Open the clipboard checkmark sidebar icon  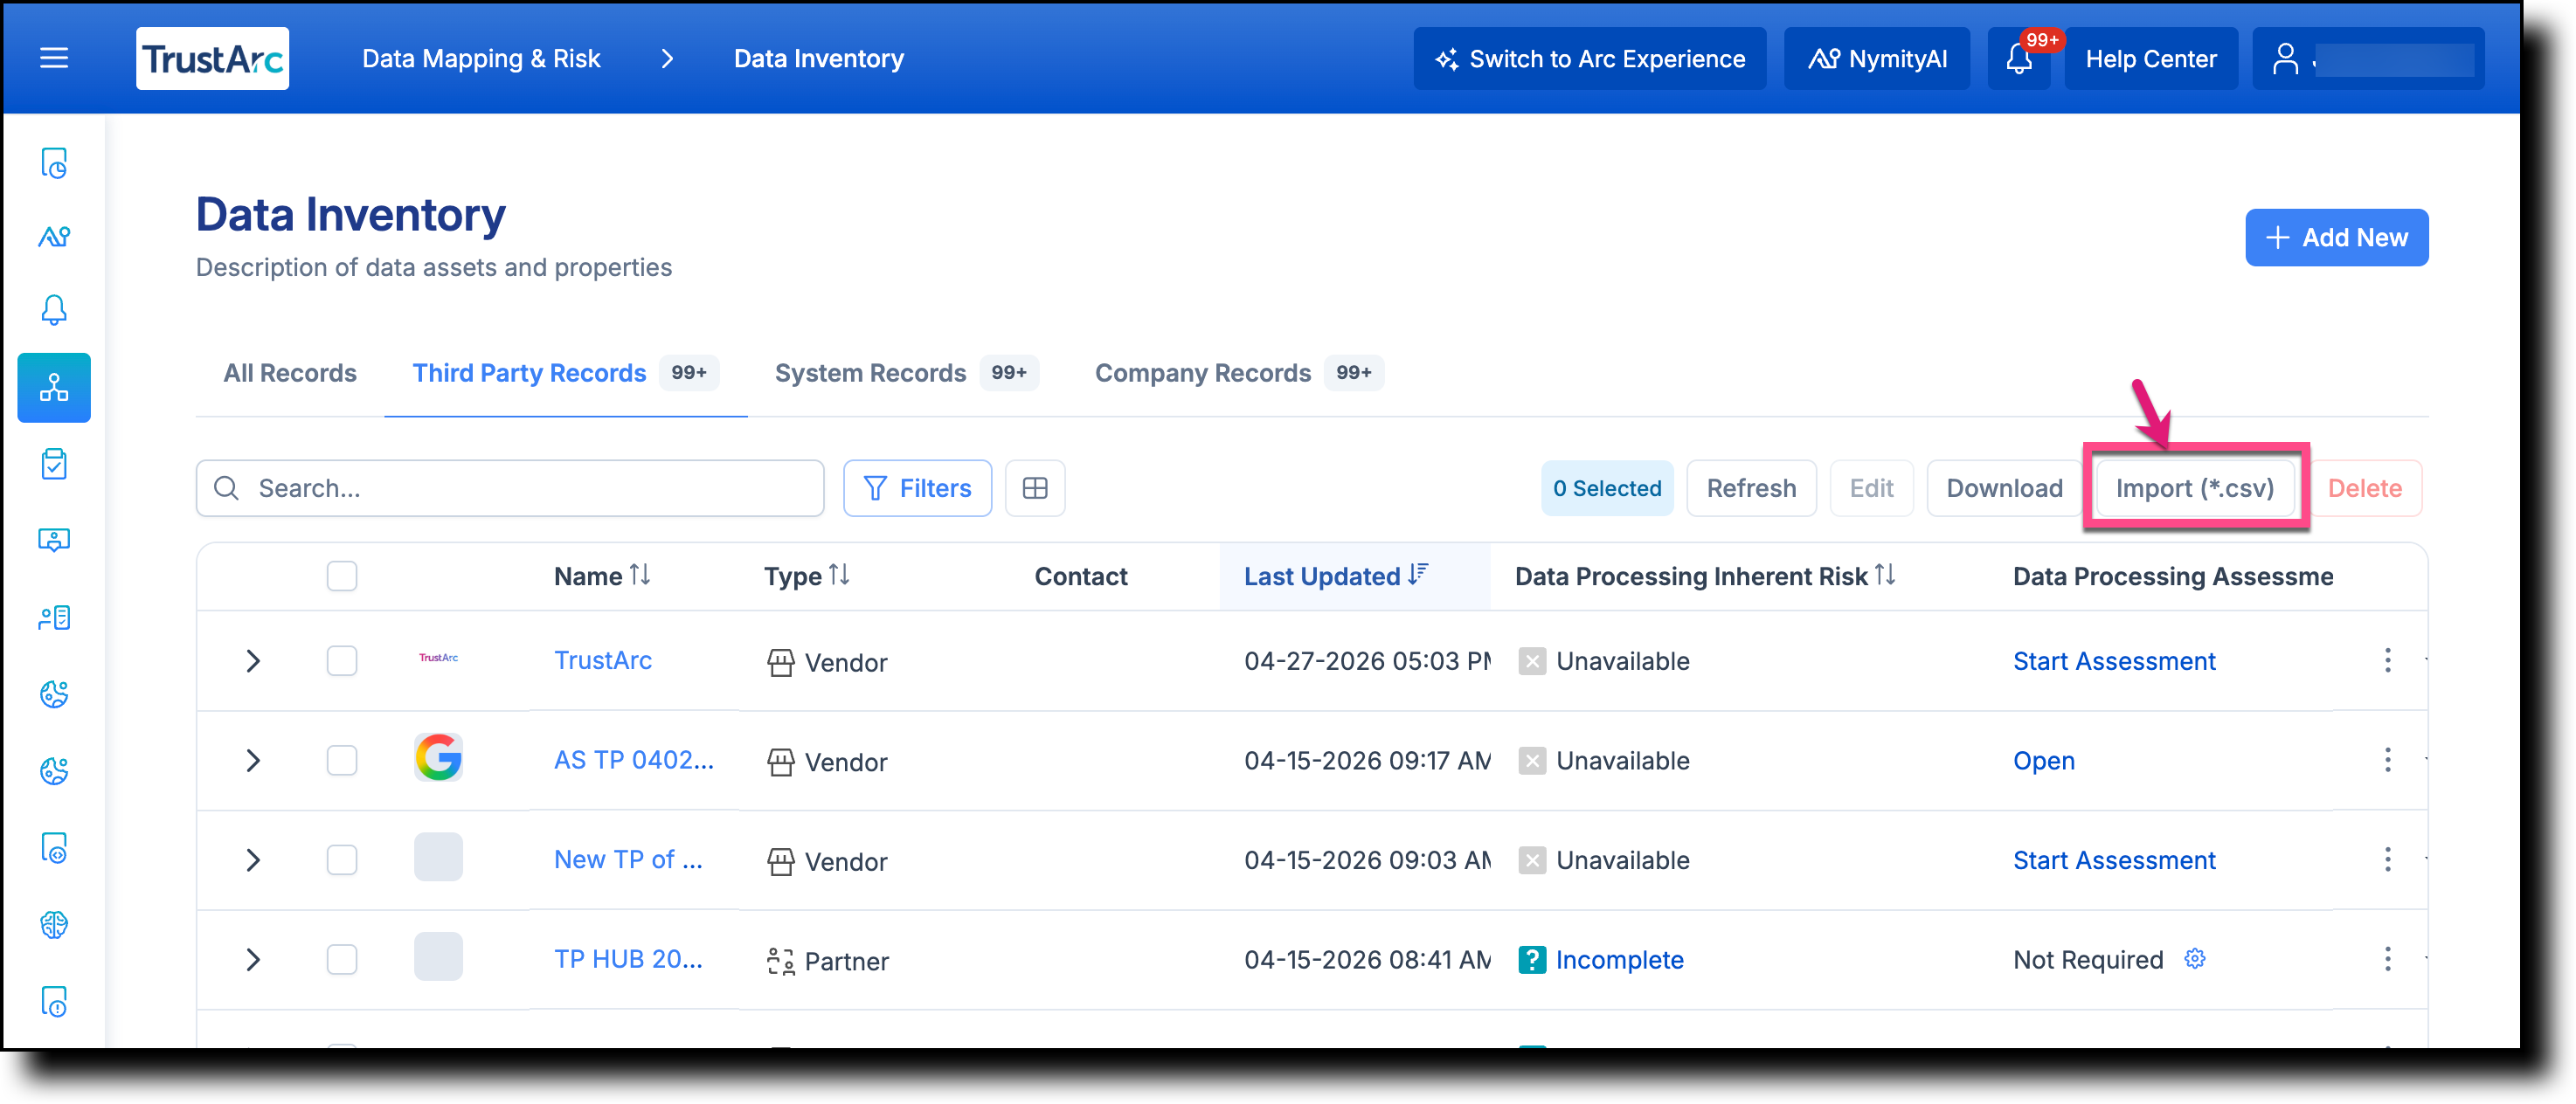tap(54, 464)
